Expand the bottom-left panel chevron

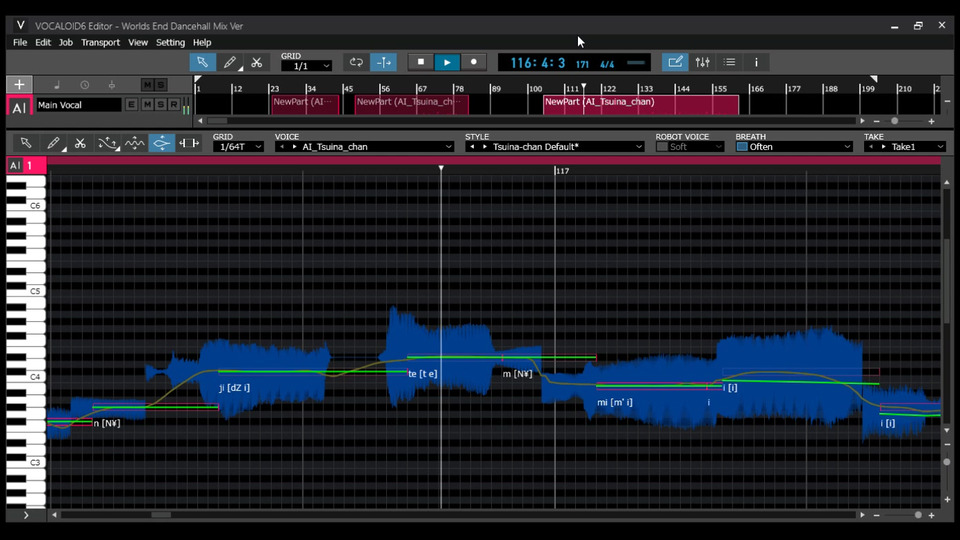26,515
